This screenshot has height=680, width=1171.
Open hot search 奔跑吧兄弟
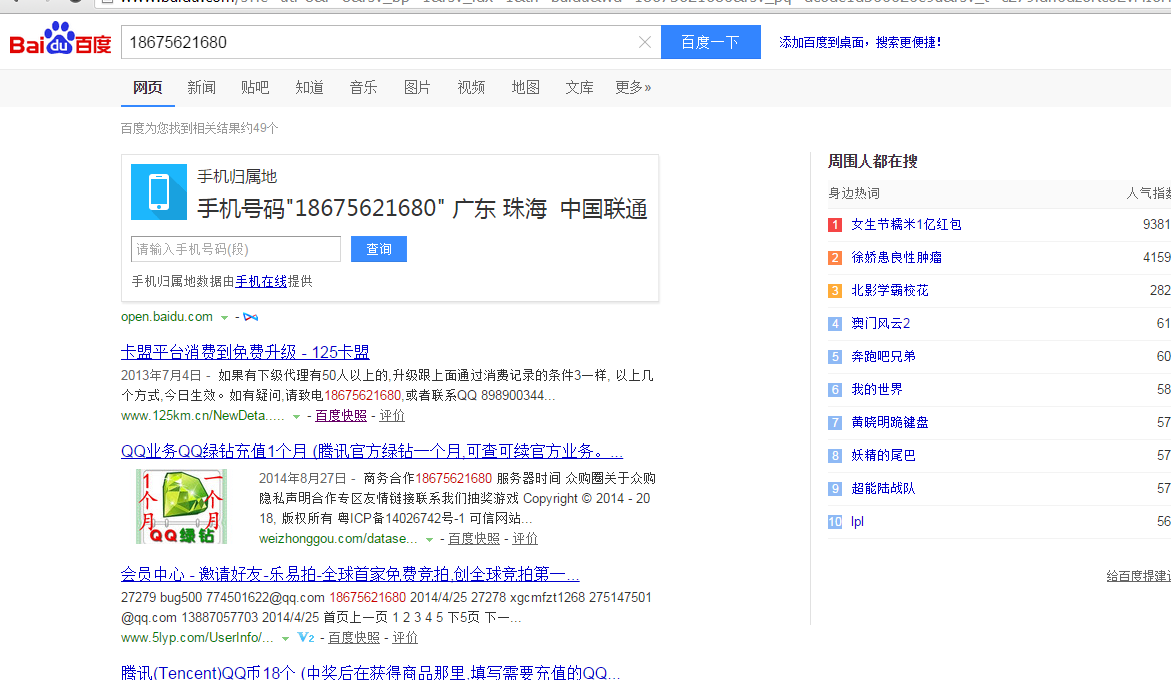pyautogui.click(x=883, y=356)
